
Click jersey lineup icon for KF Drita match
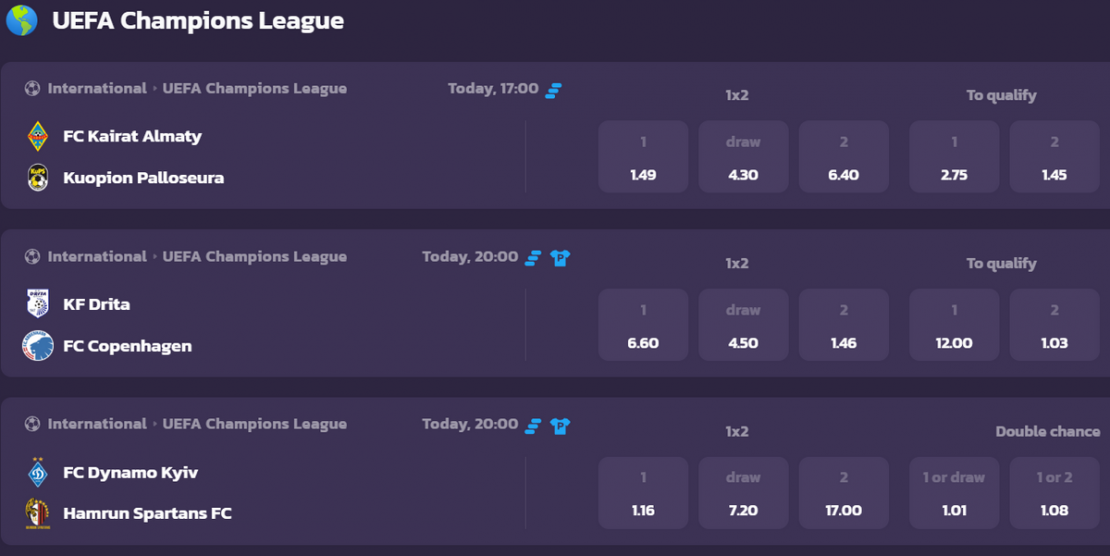[x=560, y=258]
